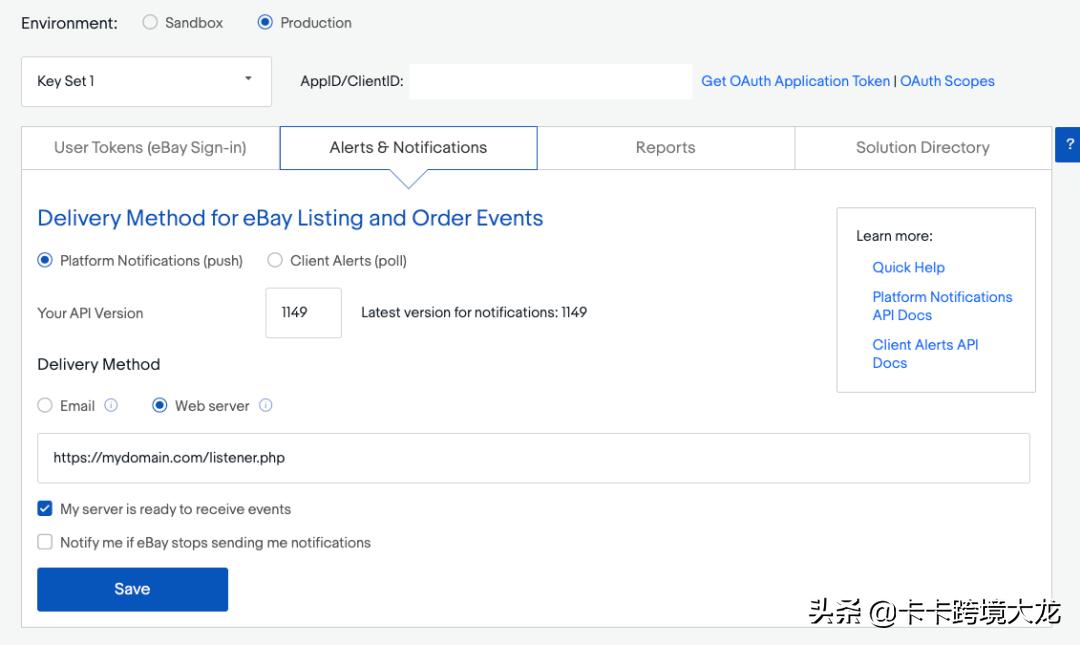Select Platform Notifications (push) option

(45, 261)
